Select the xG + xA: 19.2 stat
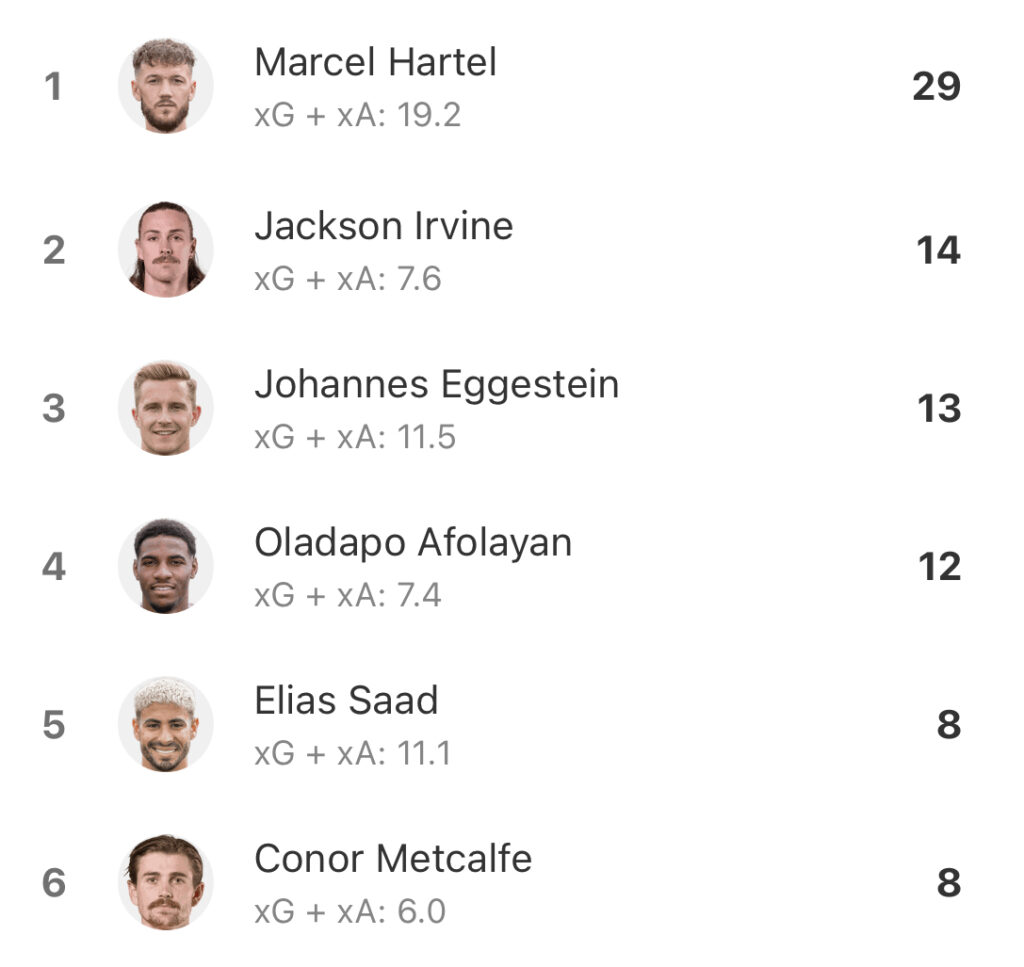This screenshot has height=967, width=1024. coord(358,115)
